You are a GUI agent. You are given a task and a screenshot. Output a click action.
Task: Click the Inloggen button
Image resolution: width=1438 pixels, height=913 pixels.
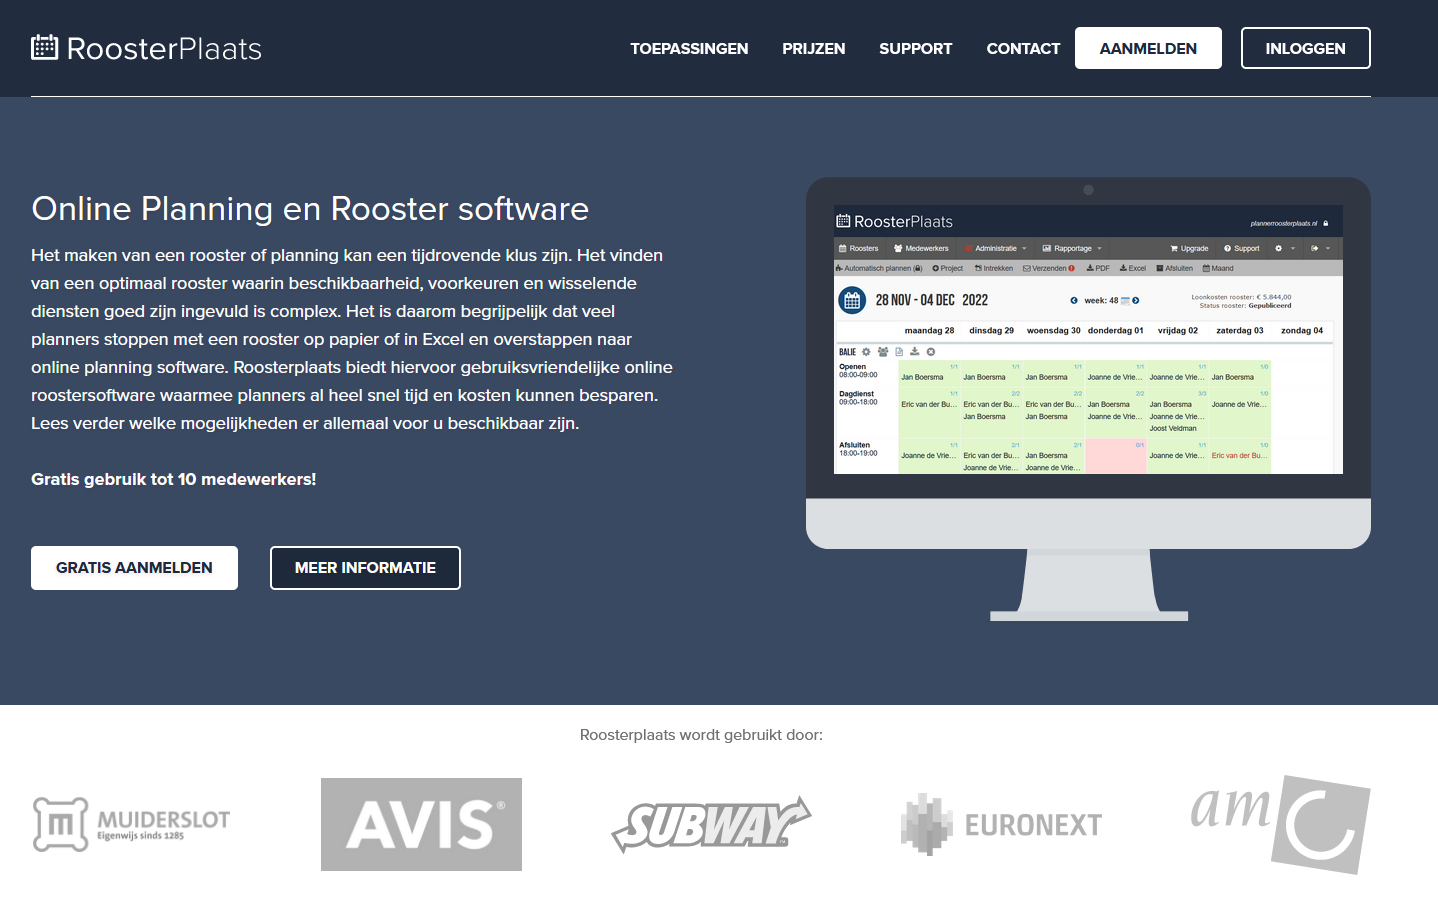pyautogui.click(x=1305, y=48)
